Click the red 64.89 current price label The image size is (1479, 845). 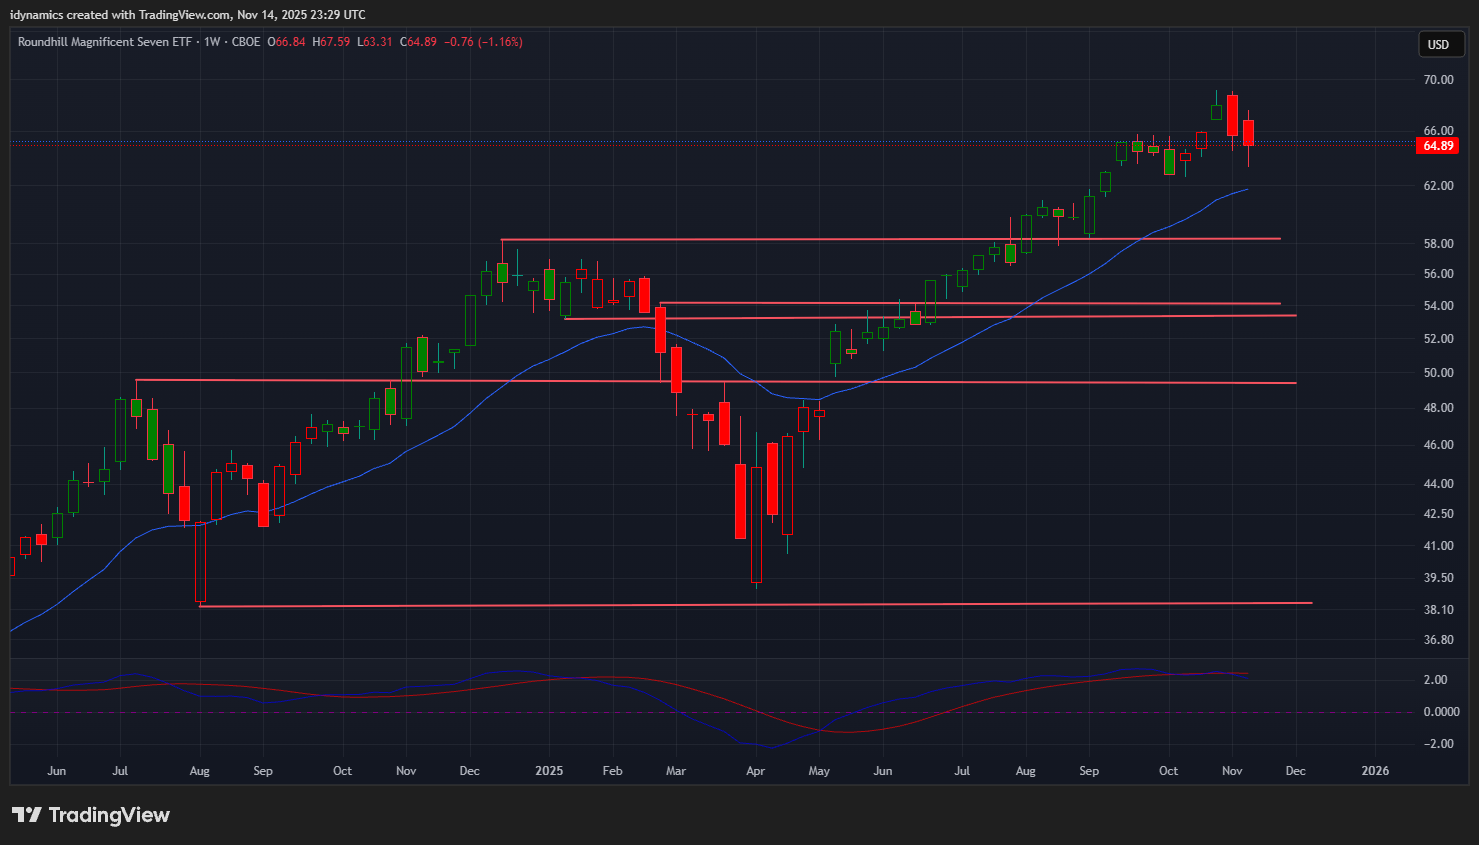1438,146
